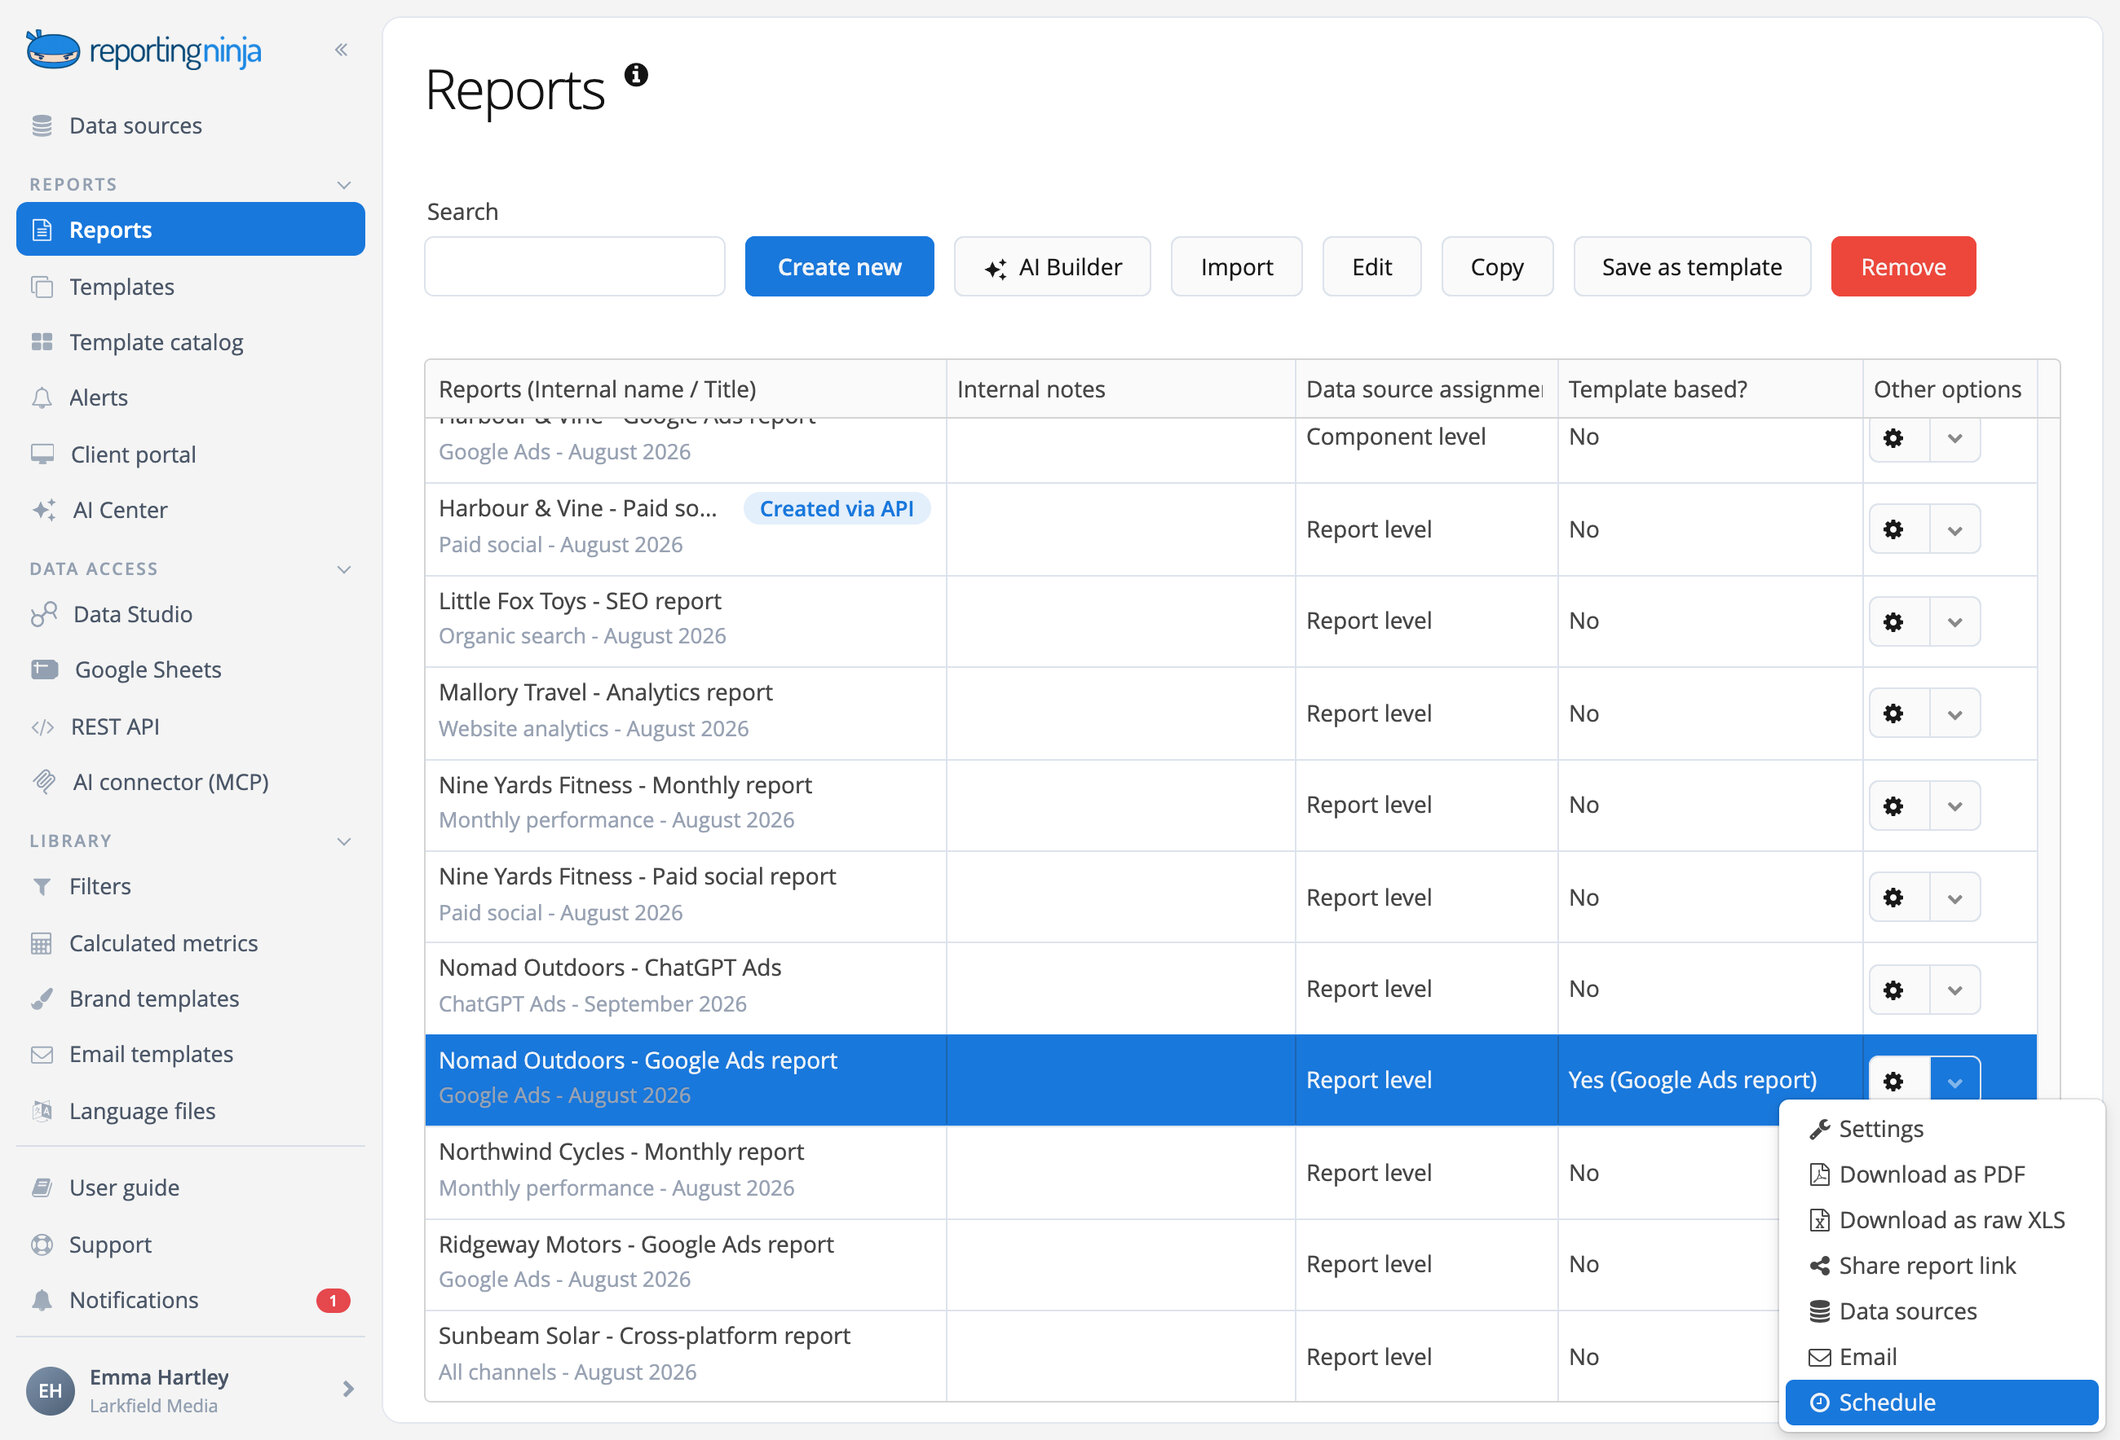Click the Create new button
The height and width of the screenshot is (1440, 2120).
tap(839, 266)
